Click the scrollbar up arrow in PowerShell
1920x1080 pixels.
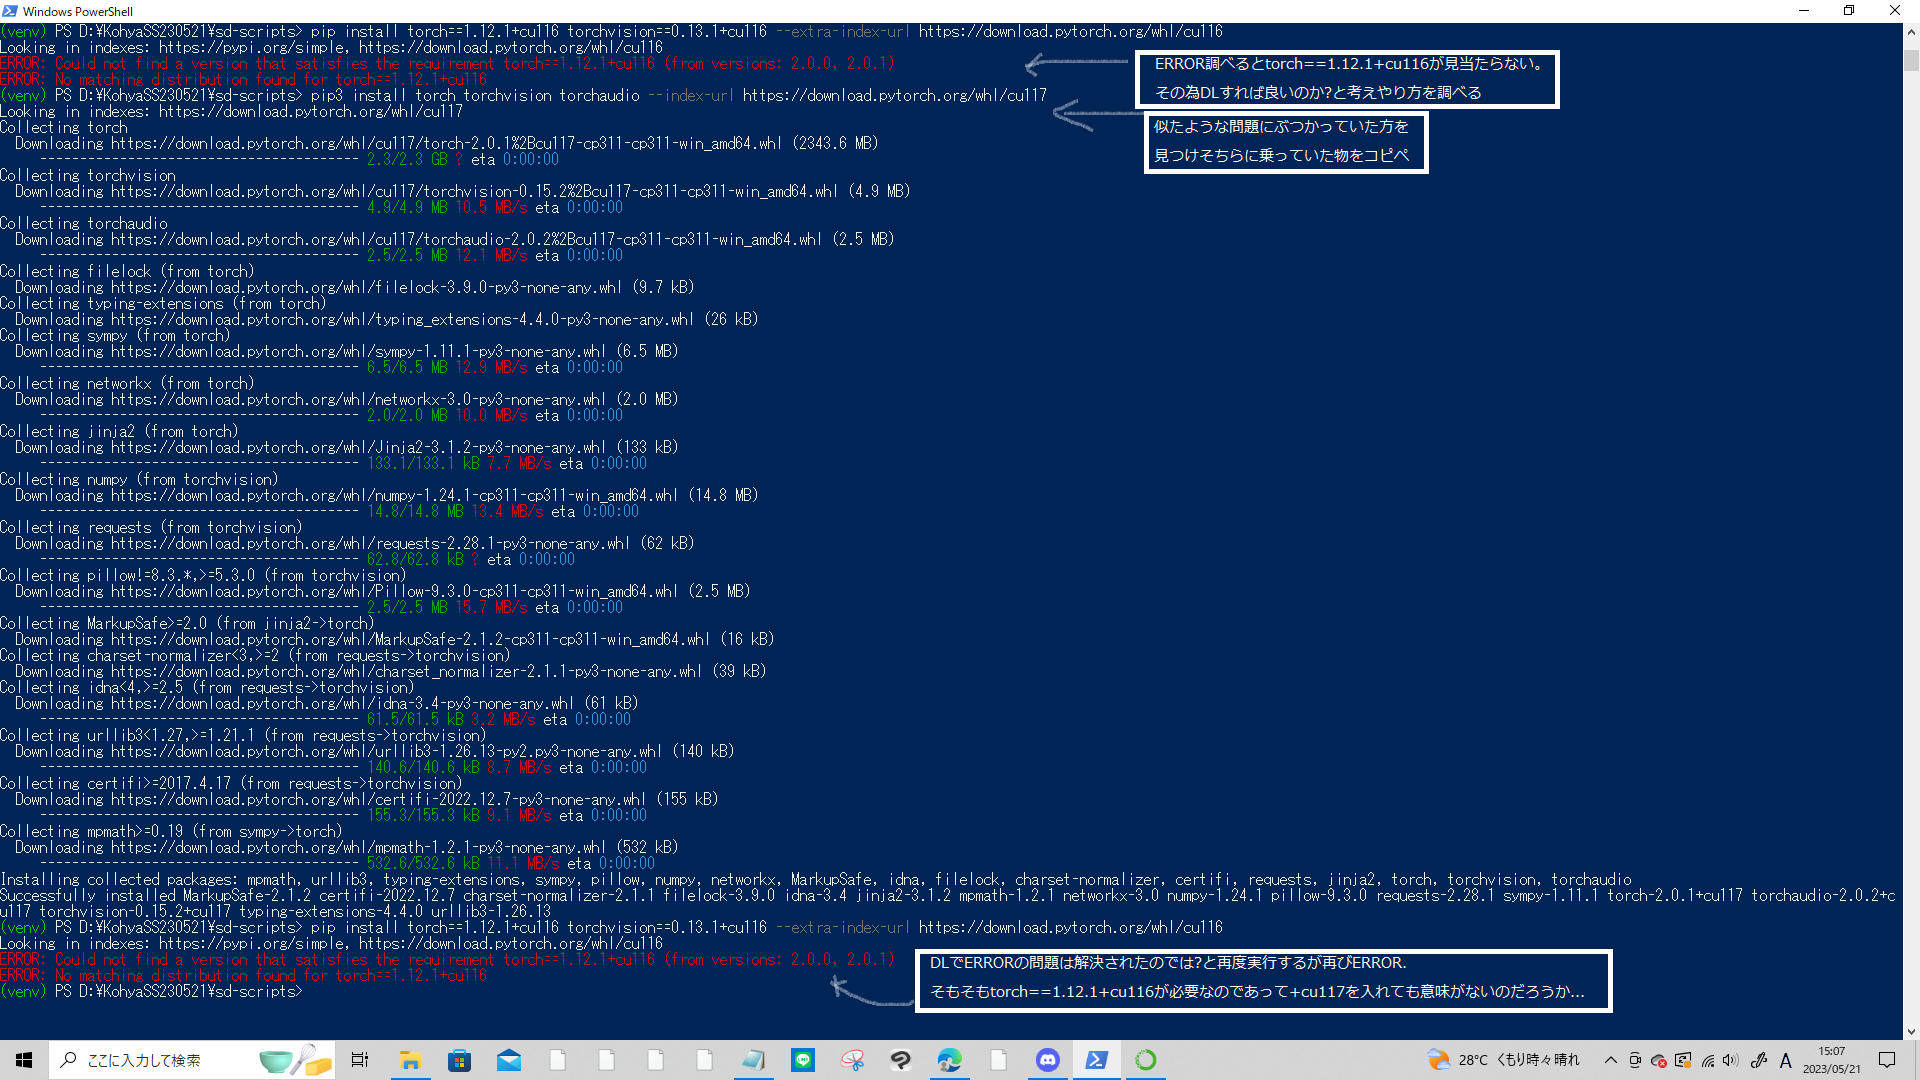point(1911,32)
